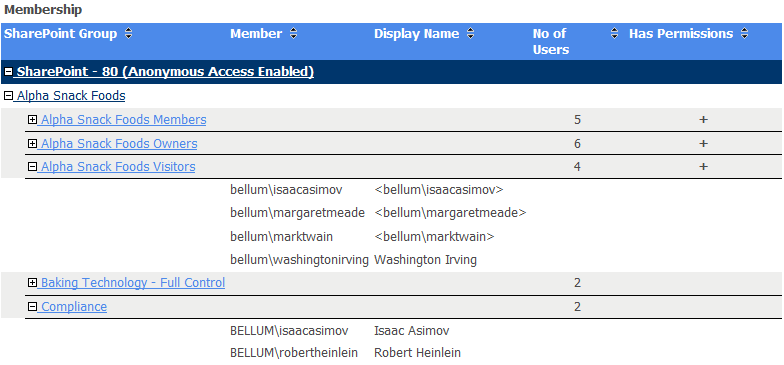Collapse Alpha Snack Foods Visitors group

pos(32,166)
